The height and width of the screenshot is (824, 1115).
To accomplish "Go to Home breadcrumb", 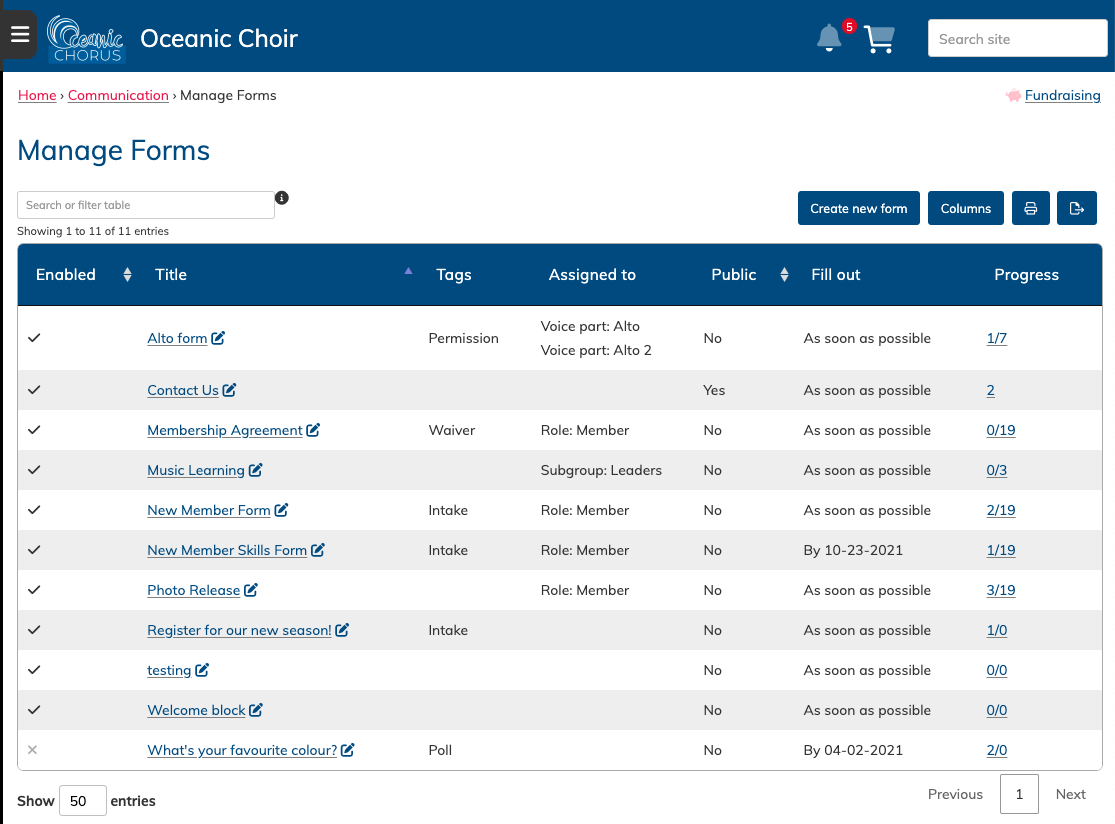I will 37,95.
